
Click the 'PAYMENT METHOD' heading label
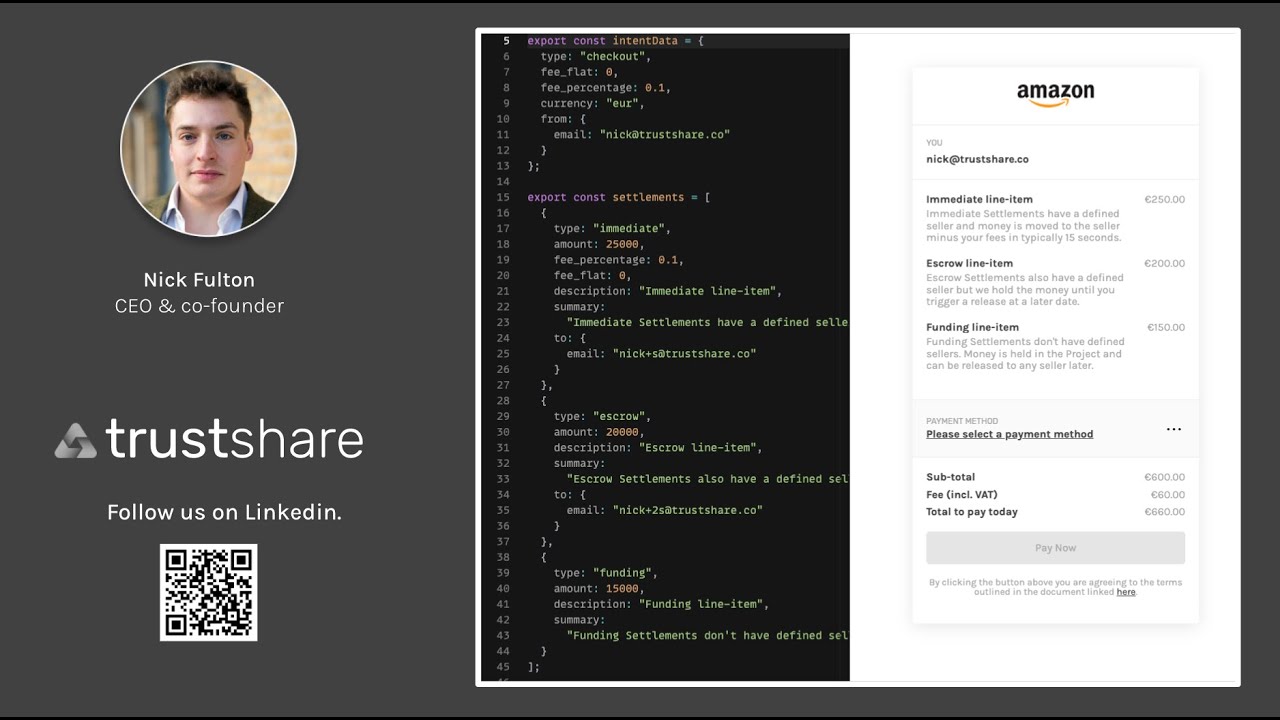point(962,421)
